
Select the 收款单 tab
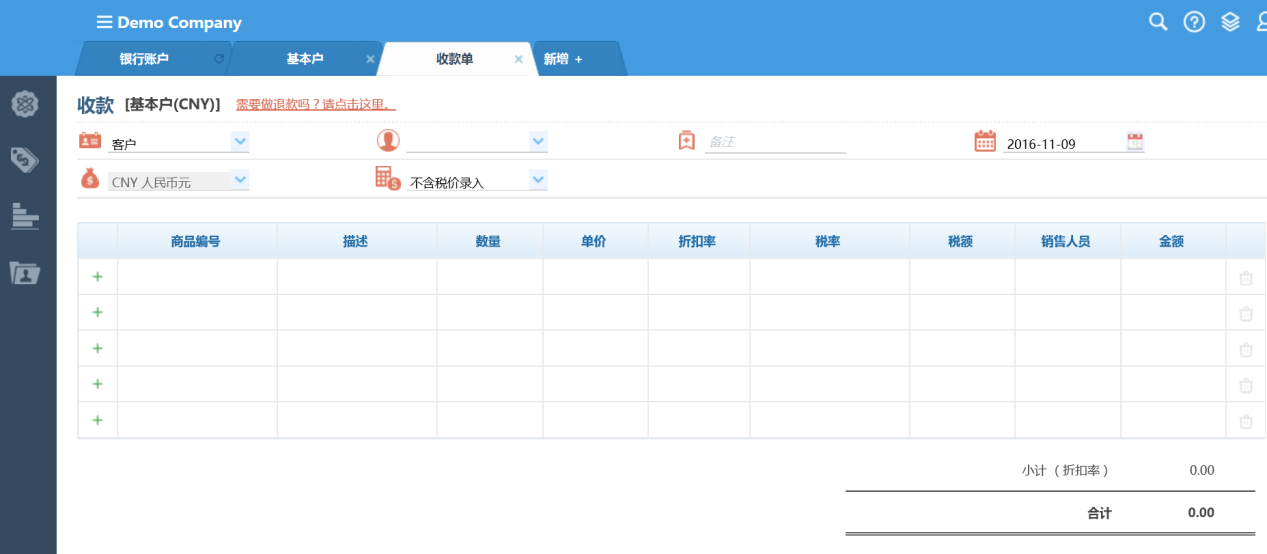(x=455, y=59)
